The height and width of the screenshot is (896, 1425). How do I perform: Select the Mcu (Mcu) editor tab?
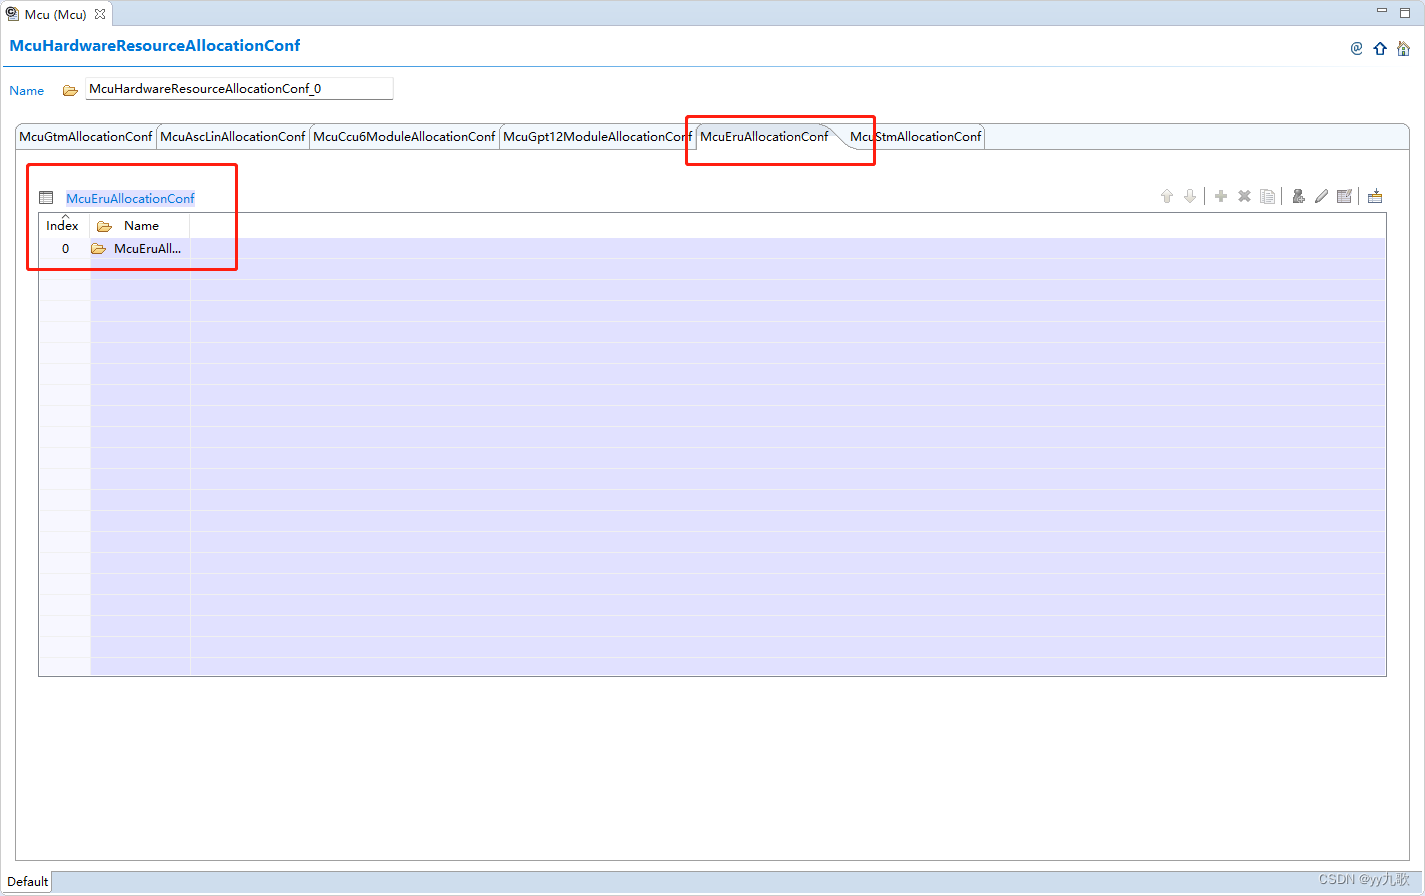(56, 14)
